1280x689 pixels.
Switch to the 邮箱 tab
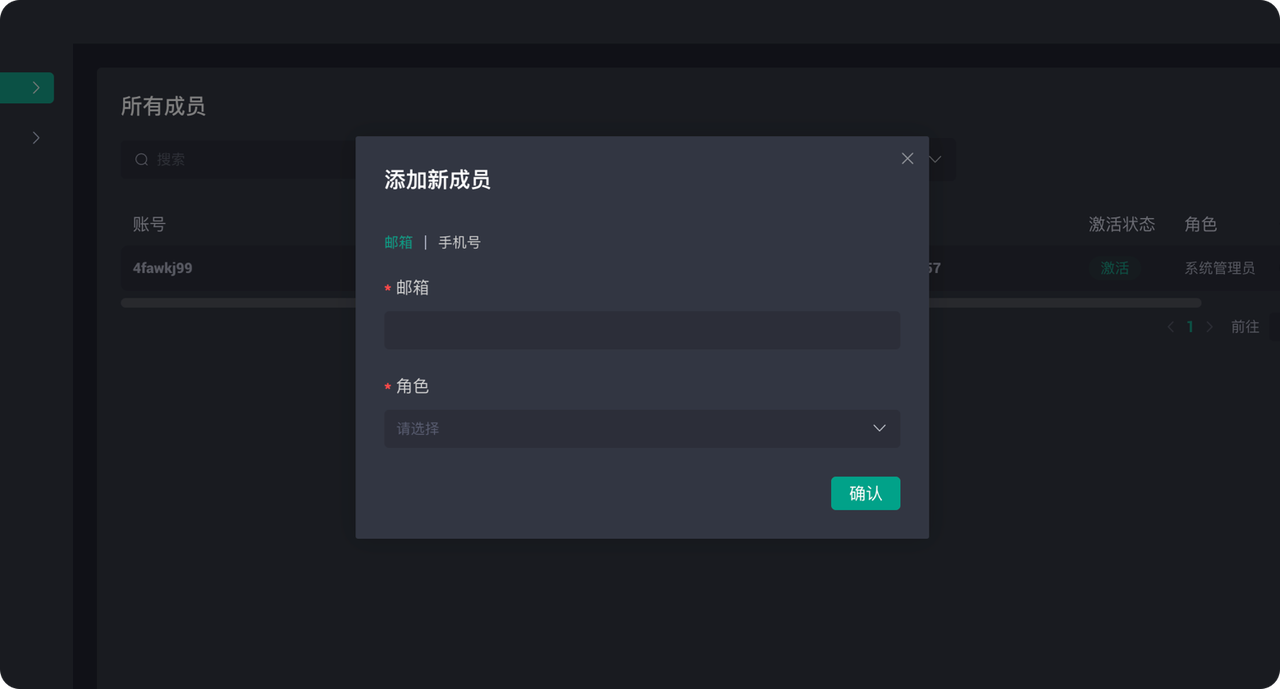pos(398,242)
